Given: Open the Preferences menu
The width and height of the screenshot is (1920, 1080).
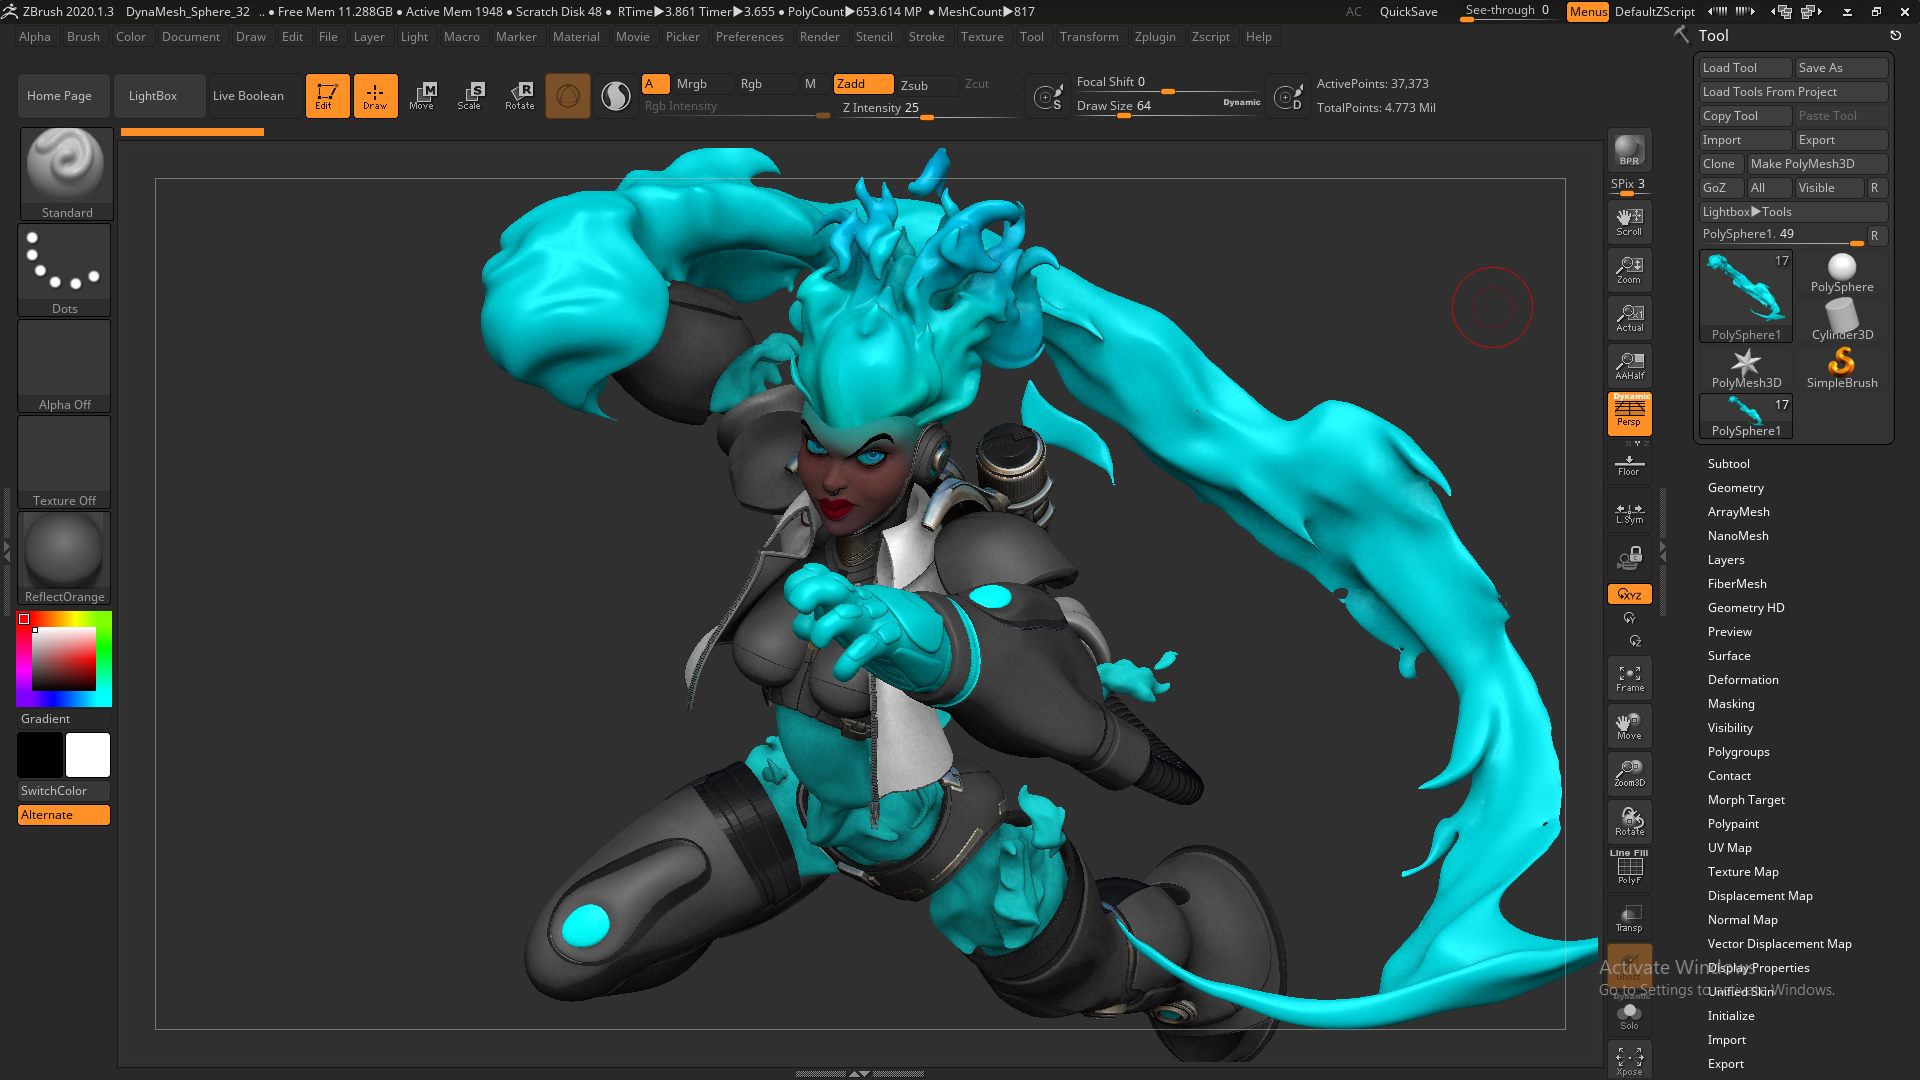Looking at the screenshot, I should pos(749,37).
